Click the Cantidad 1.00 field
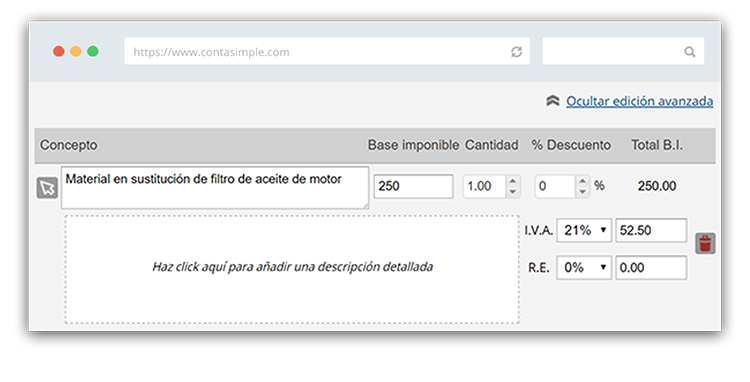The image size is (750, 382). click(484, 186)
